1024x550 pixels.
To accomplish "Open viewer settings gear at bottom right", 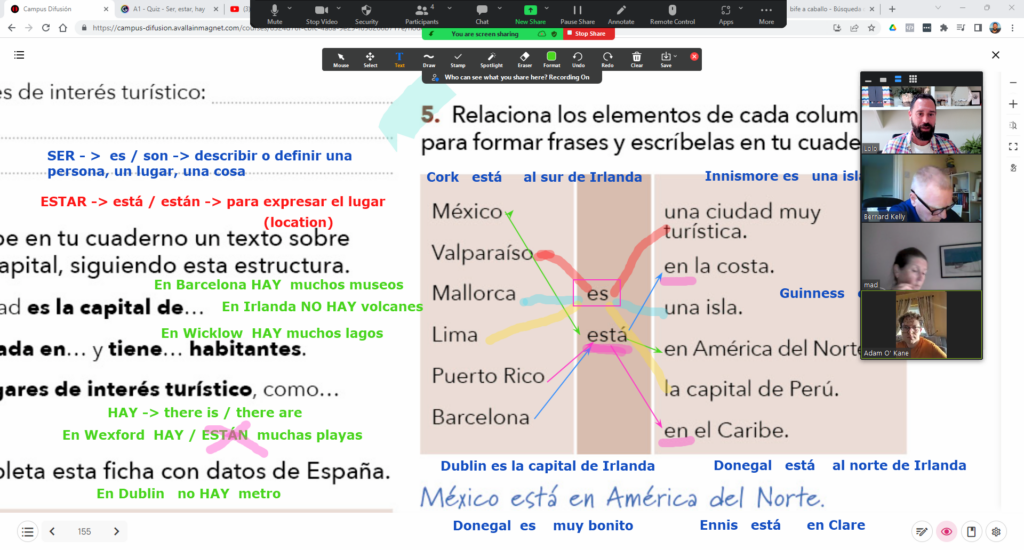I will (996, 532).
